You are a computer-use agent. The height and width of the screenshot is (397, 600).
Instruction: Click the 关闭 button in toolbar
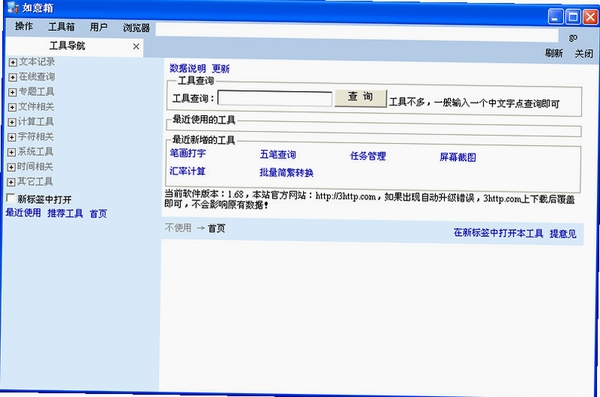[x=584, y=54]
